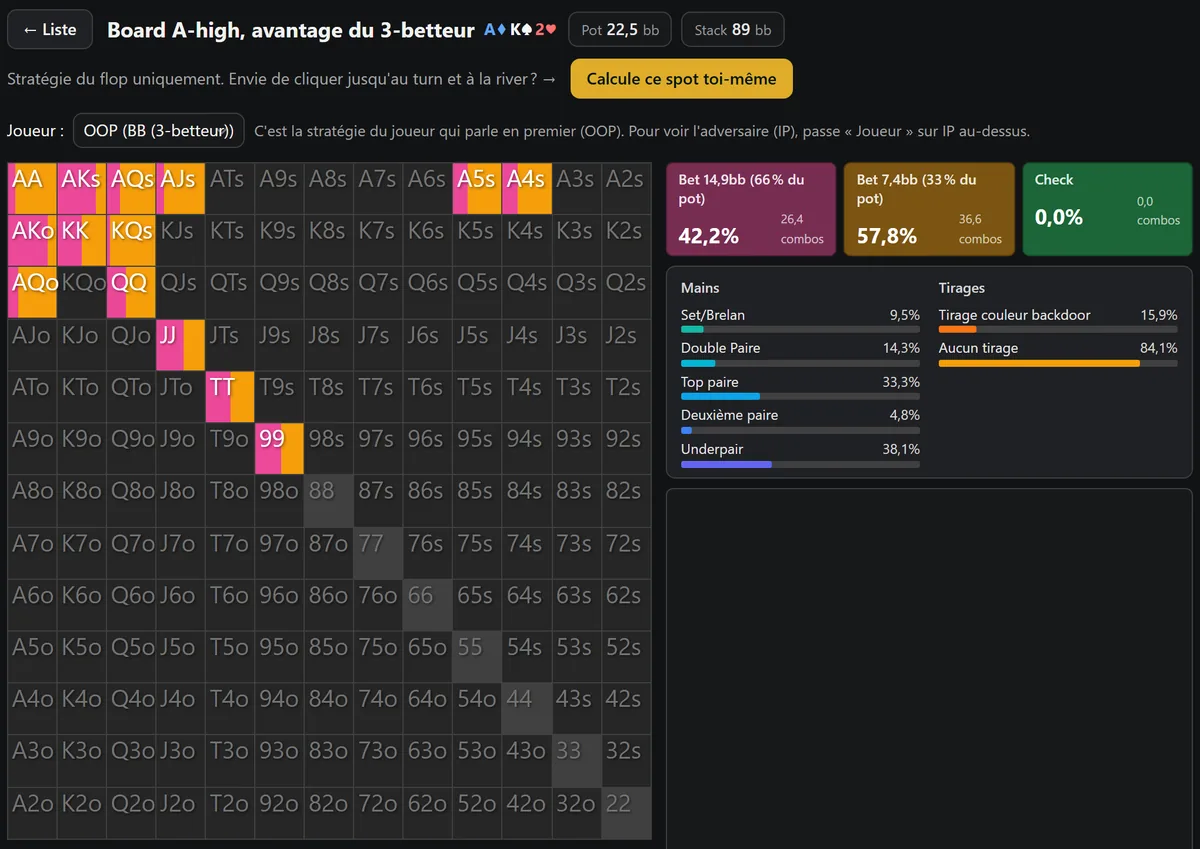Click the 'Board A-high, avantage du 3-betteur' title
This screenshot has height=849, width=1200.
[x=291, y=30]
